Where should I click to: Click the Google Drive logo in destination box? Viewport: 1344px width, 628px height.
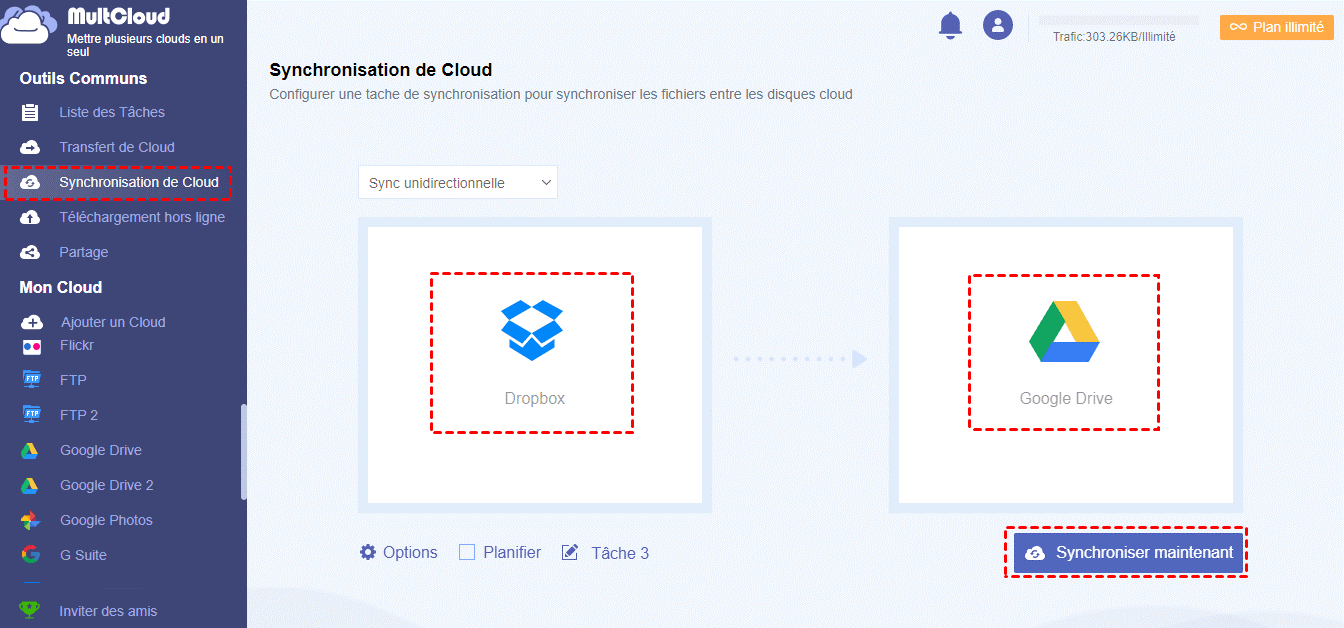1064,331
